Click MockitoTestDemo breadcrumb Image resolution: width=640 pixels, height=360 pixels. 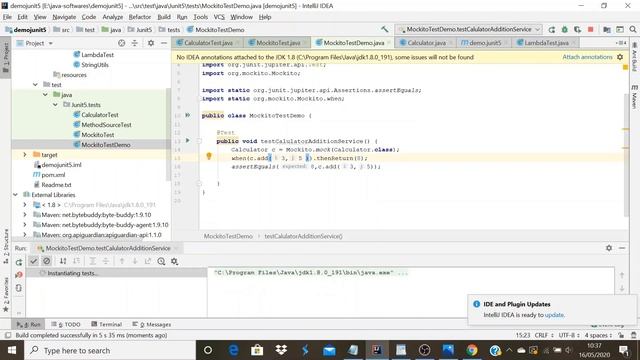(x=228, y=236)
